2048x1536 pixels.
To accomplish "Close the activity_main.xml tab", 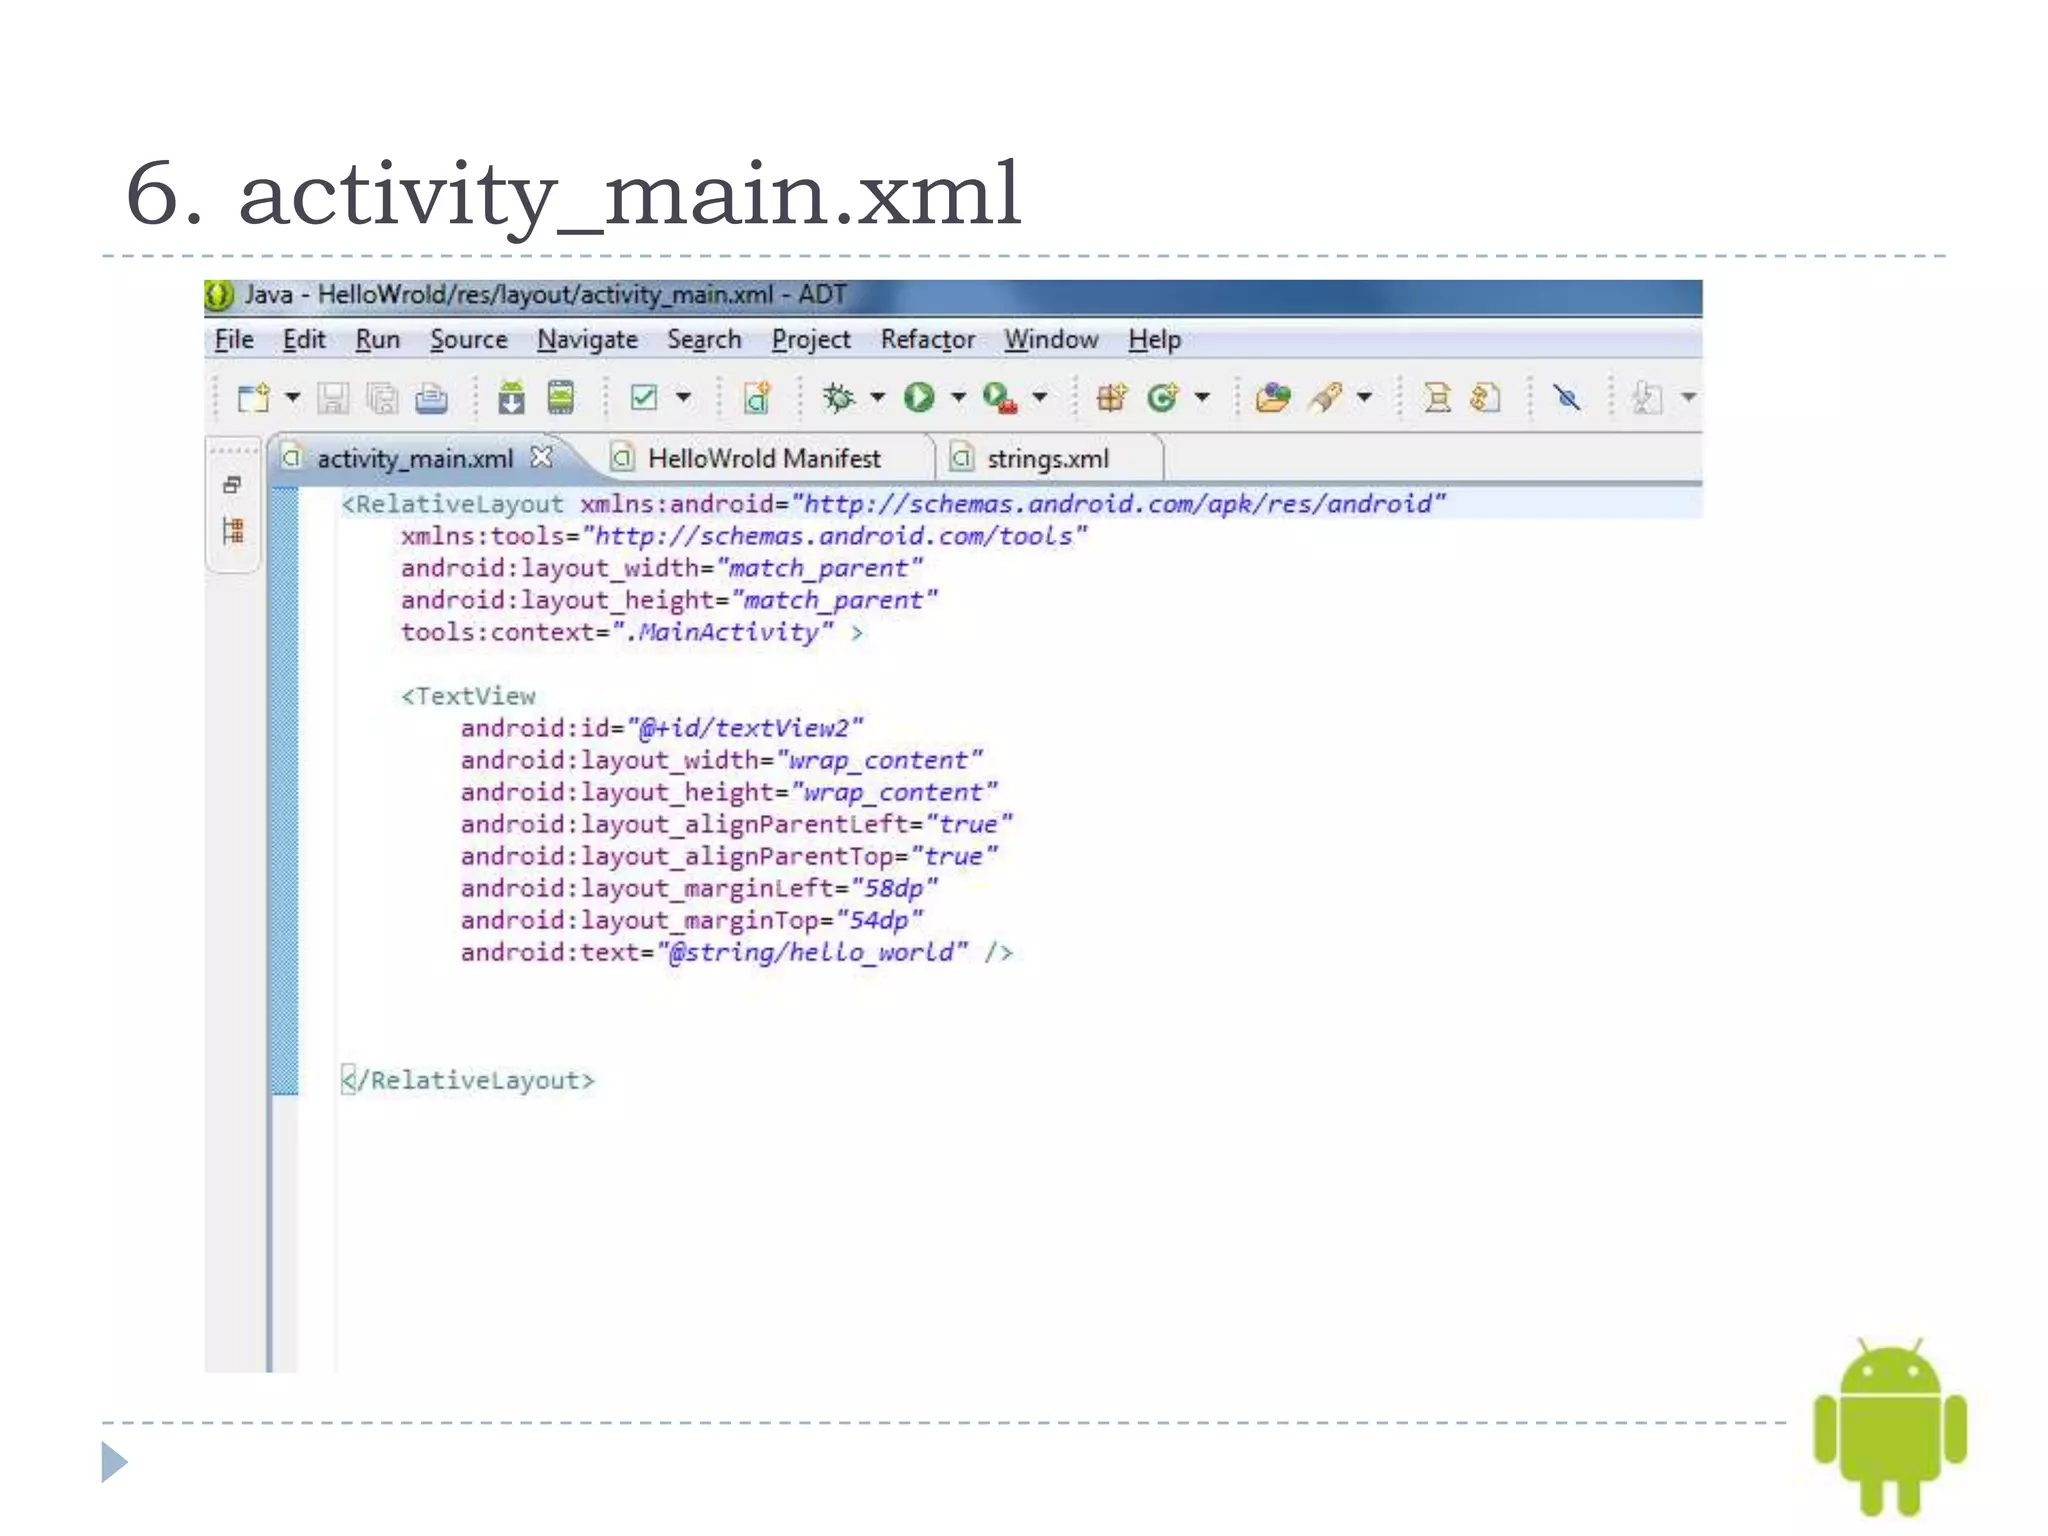I will click(542, 457).
